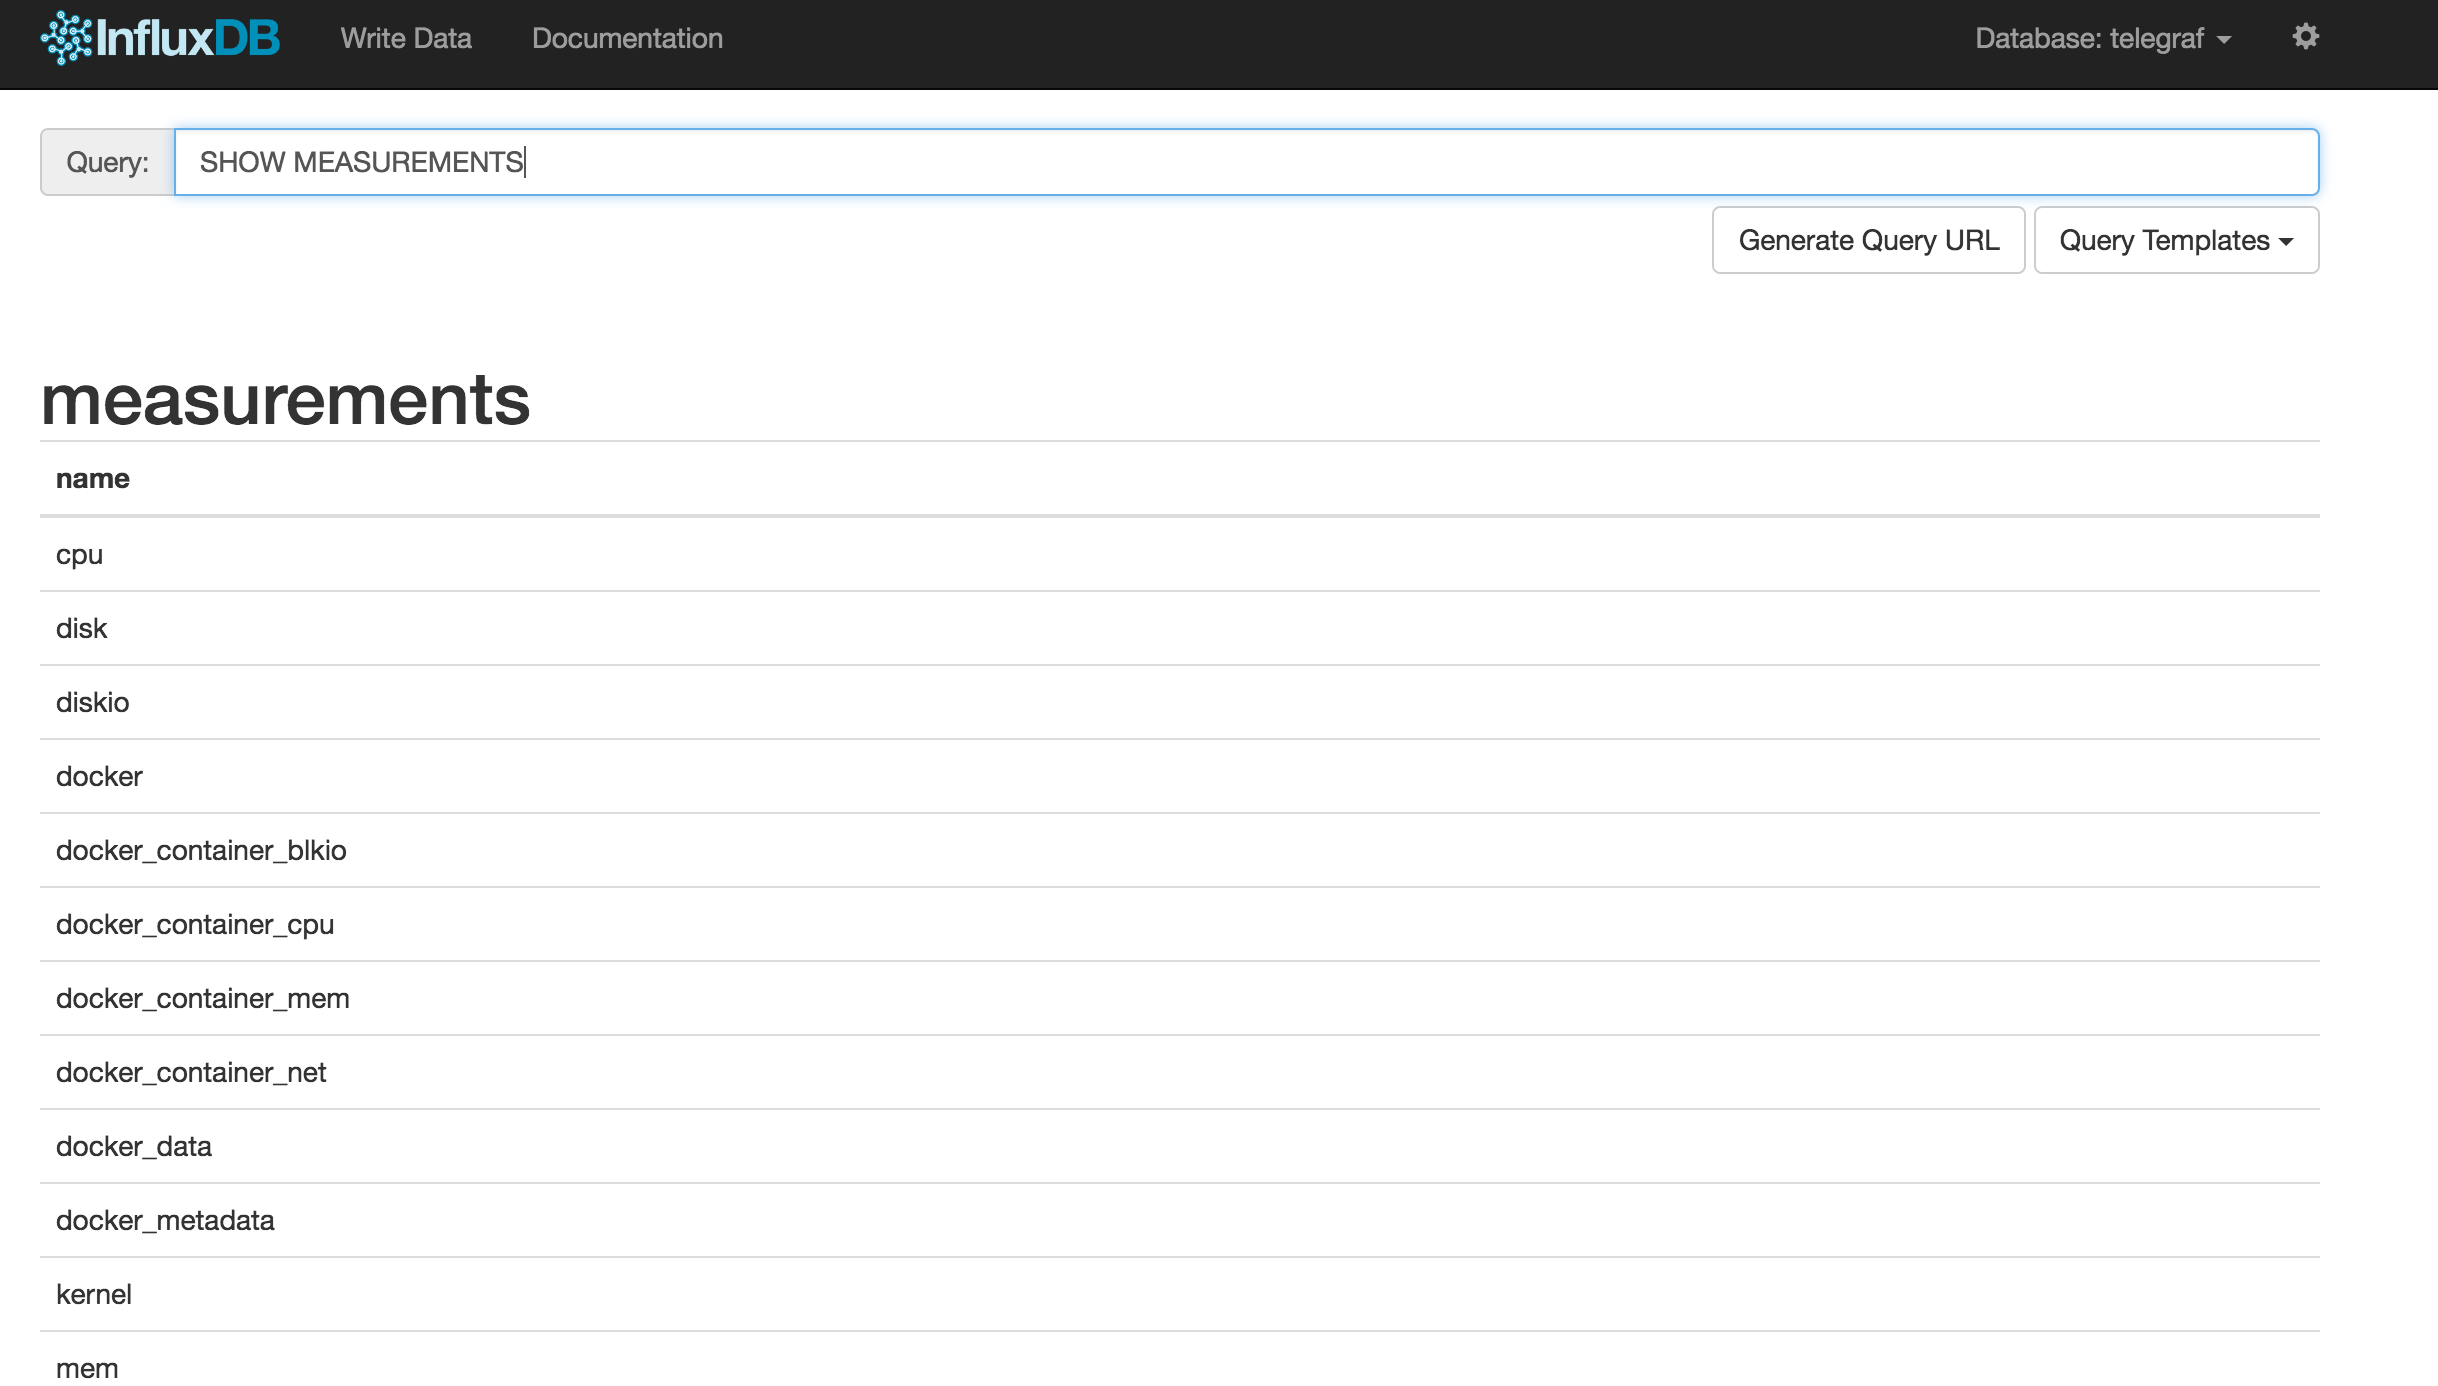Click the name column header
This screenshot has height=1386, width=2438.
click(93, 478)
